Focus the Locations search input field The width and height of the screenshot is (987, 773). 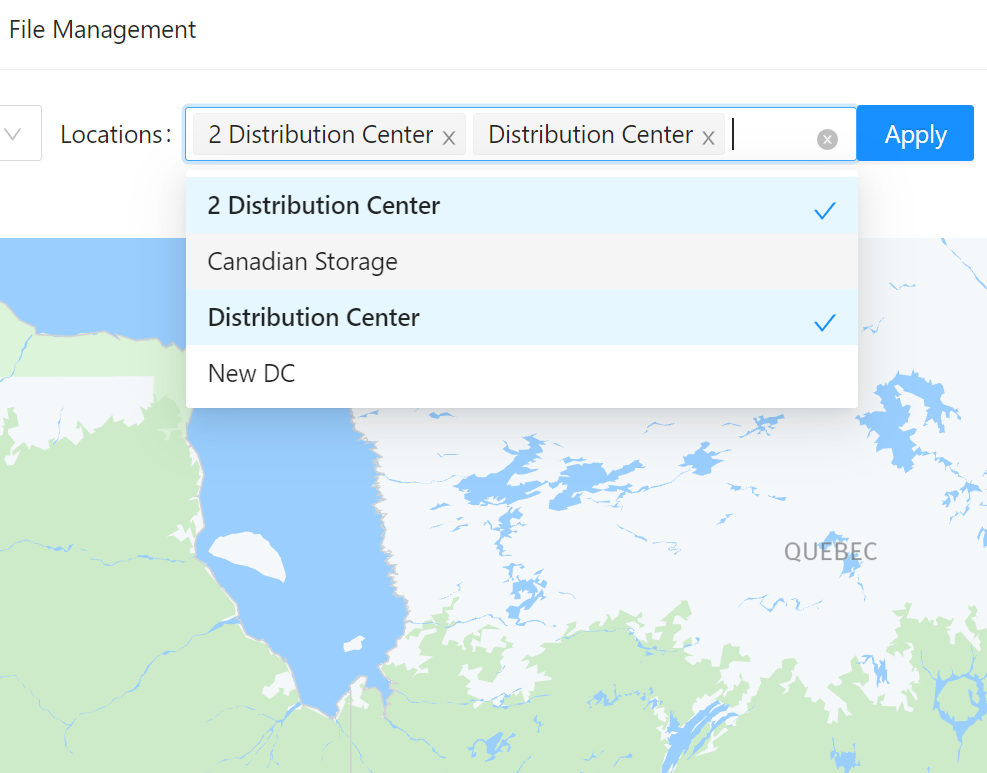coord(770,134)
